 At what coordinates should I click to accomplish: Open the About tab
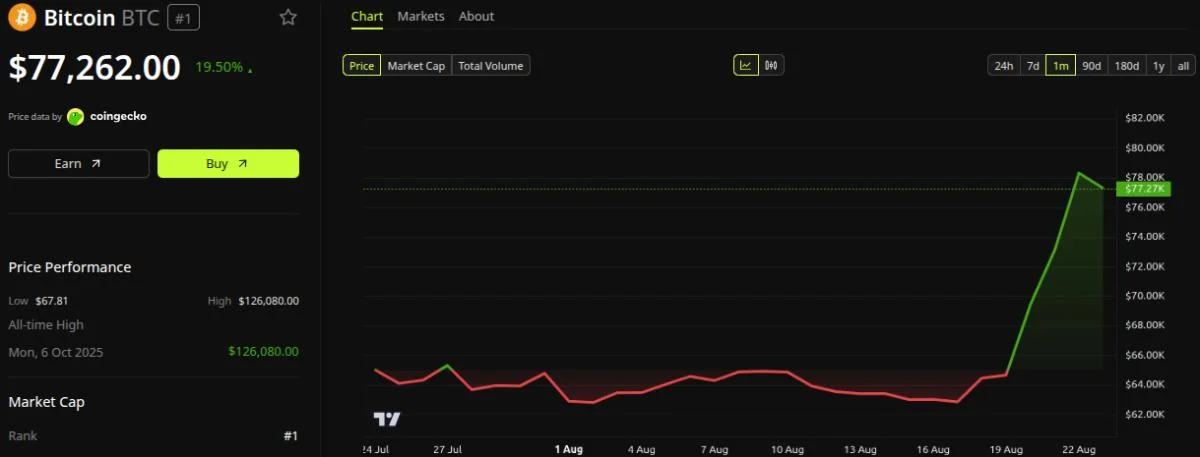pyautogui.click(x=476, y=16)
